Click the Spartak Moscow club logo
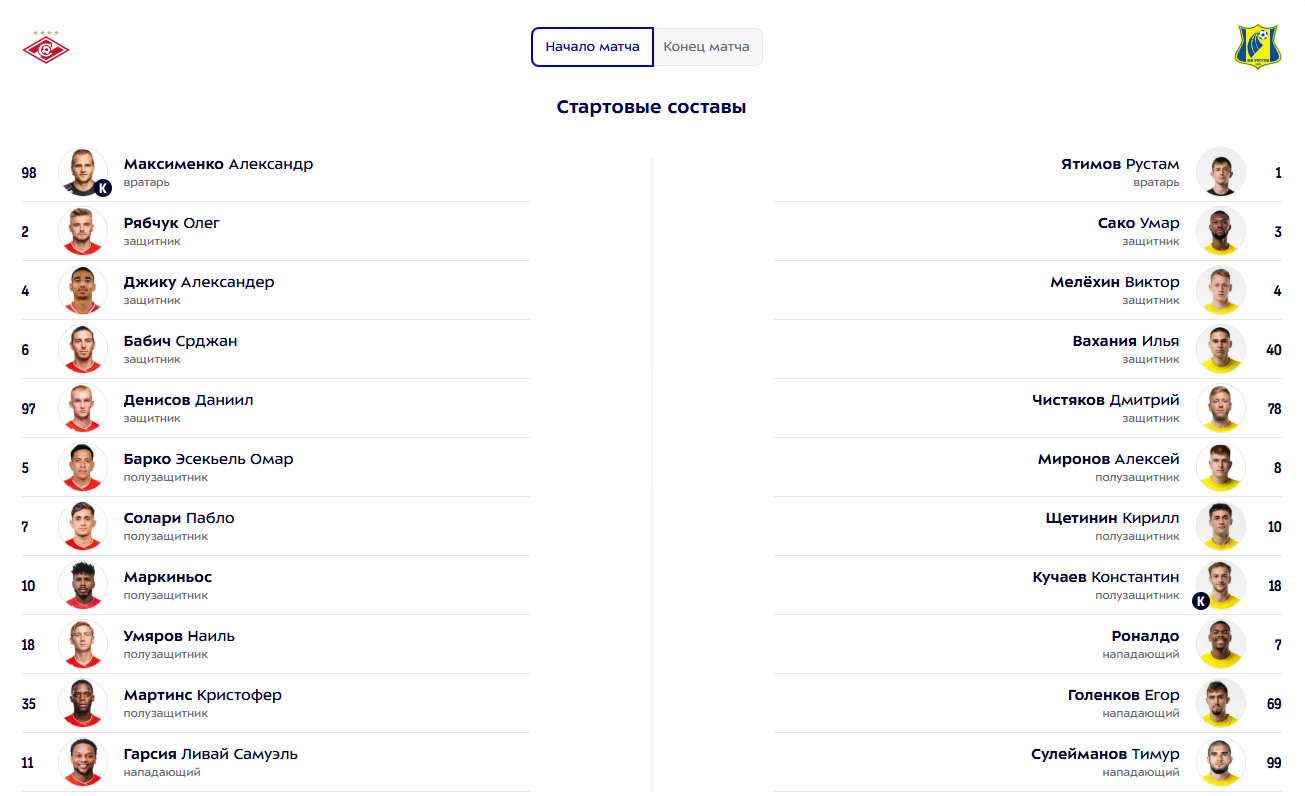 pos(46,47)
